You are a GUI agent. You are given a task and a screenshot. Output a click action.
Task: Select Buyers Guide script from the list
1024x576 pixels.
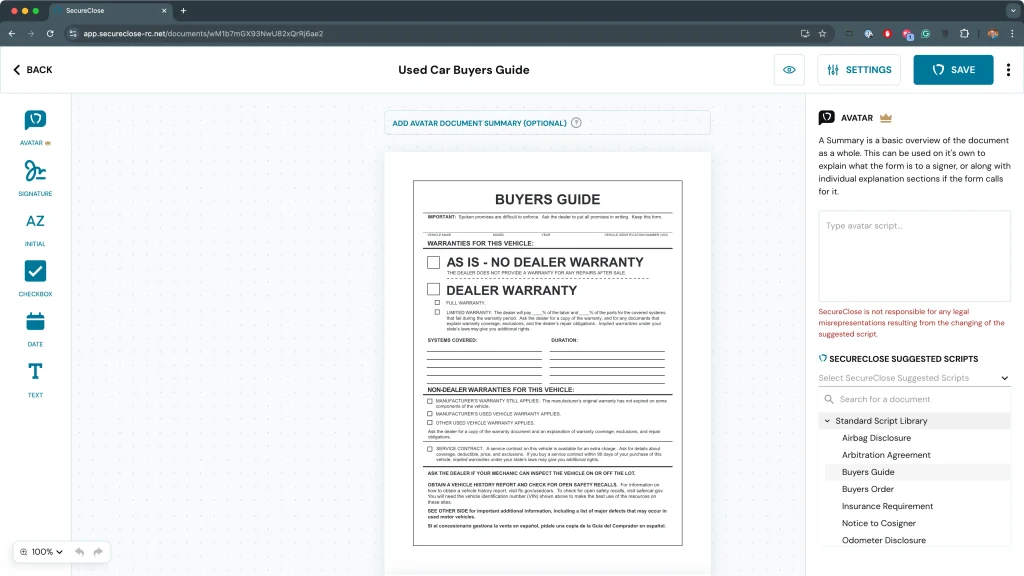[868, 472]
